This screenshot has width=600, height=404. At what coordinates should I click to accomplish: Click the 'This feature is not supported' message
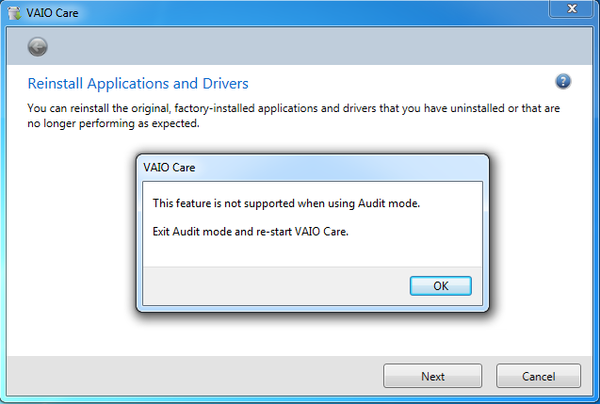285,203
